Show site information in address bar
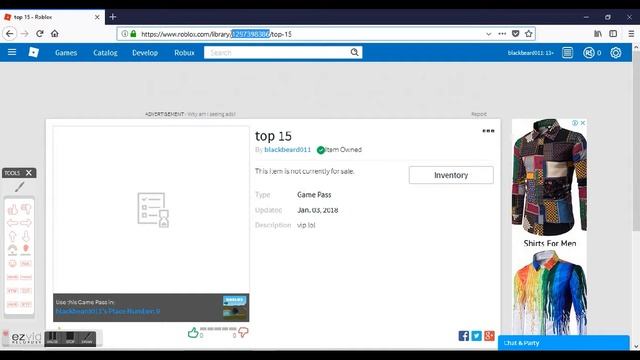Screen dimensions: 640x360 [x=124, y=34]
